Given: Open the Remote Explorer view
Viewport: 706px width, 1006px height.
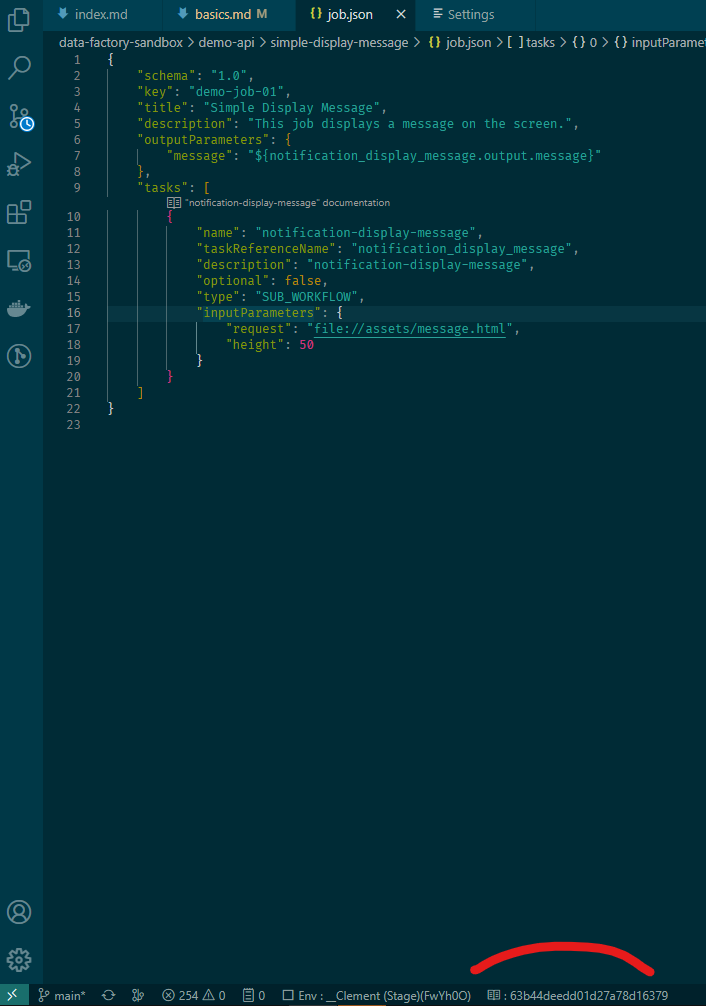Looking at the screenshot, I should coord(20,261).
